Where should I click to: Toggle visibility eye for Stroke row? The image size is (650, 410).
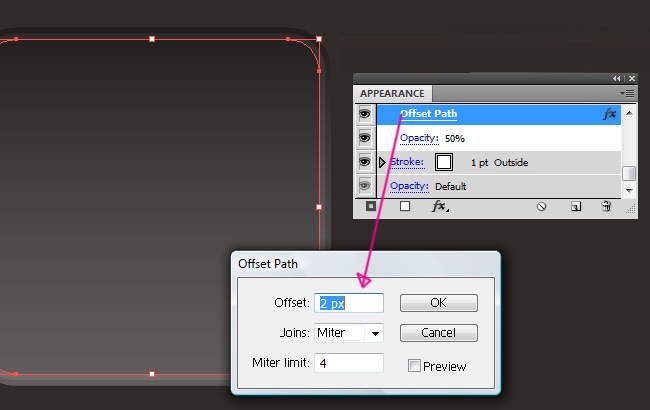click(x=364, y=162)
